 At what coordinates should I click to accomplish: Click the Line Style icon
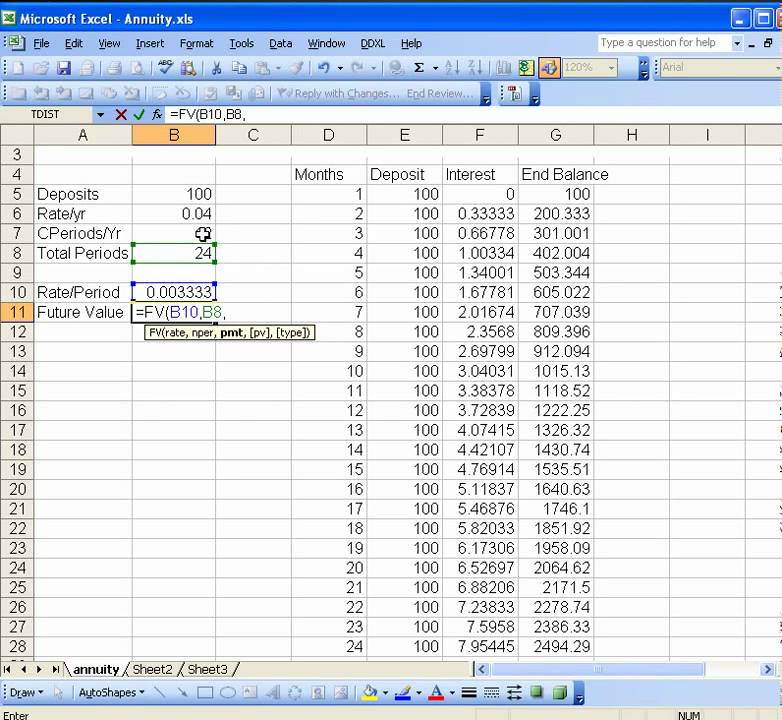click(469, 692)
